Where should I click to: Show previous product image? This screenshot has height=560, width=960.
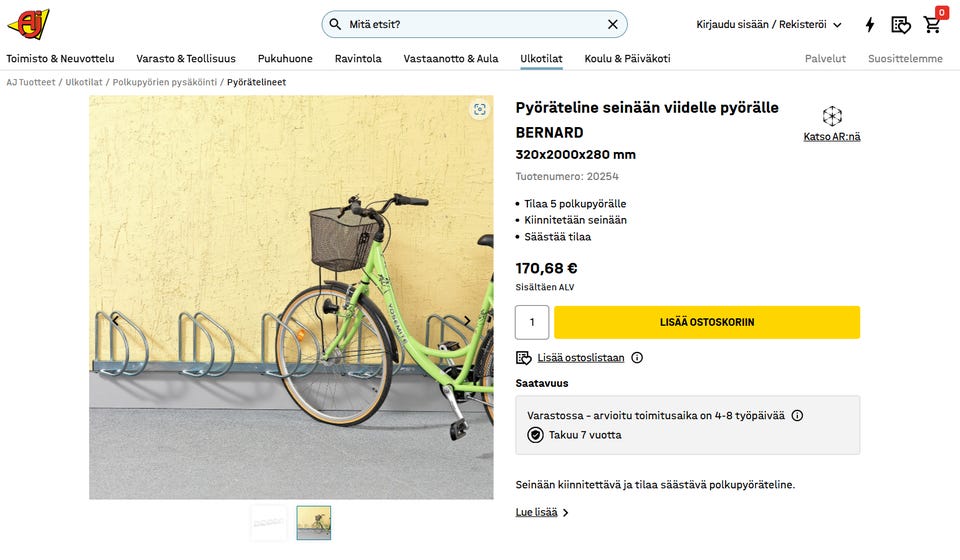[115, 321]
